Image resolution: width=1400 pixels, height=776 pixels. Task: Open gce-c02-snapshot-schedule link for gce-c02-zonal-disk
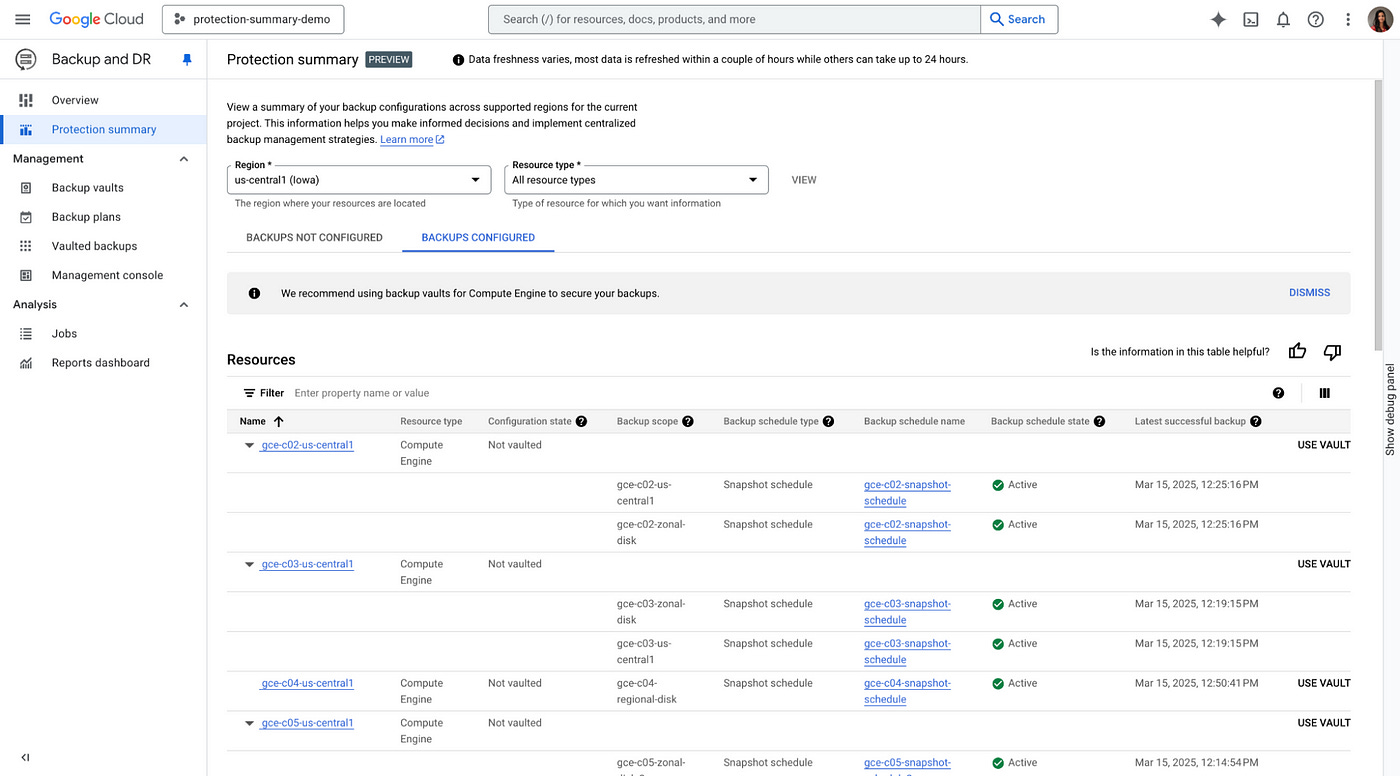tap(907, 532)
